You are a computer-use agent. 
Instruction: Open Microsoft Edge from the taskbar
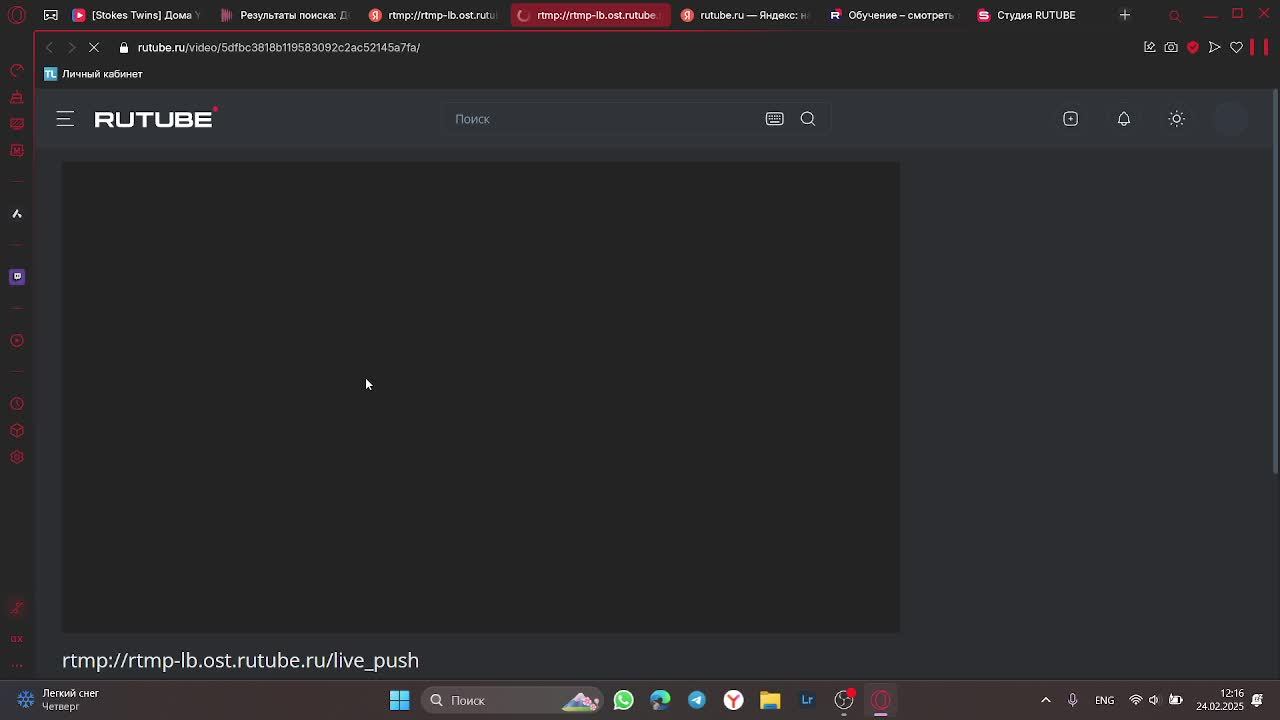pos(660,700)
